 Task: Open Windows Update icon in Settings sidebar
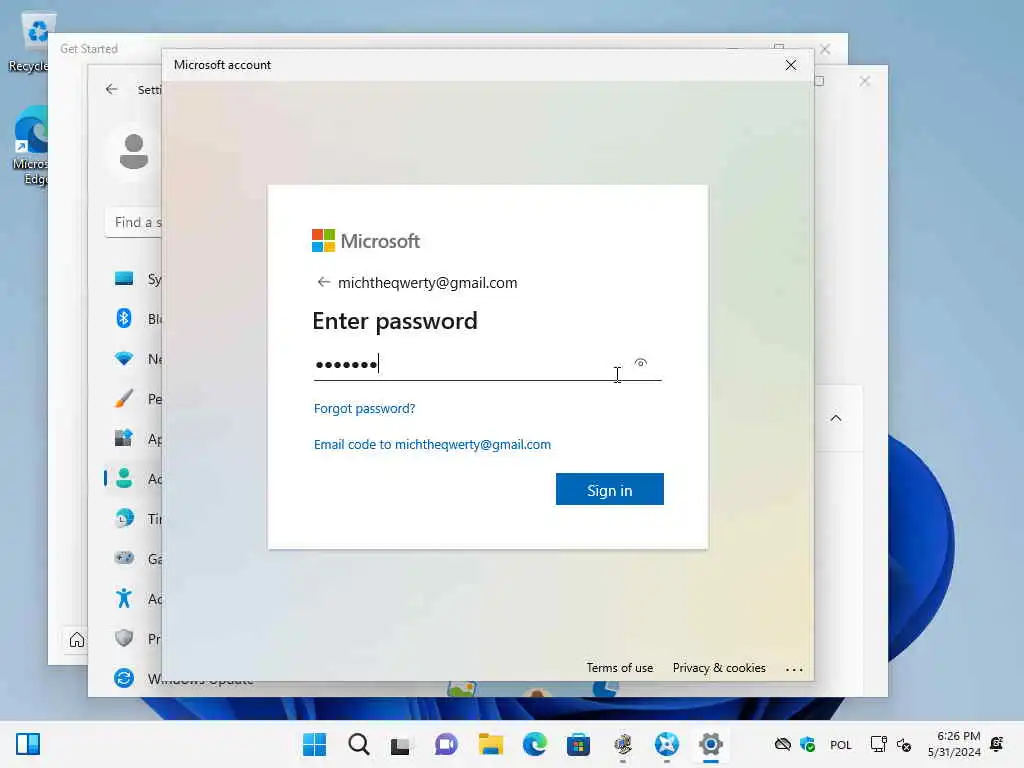coord(124,678)
